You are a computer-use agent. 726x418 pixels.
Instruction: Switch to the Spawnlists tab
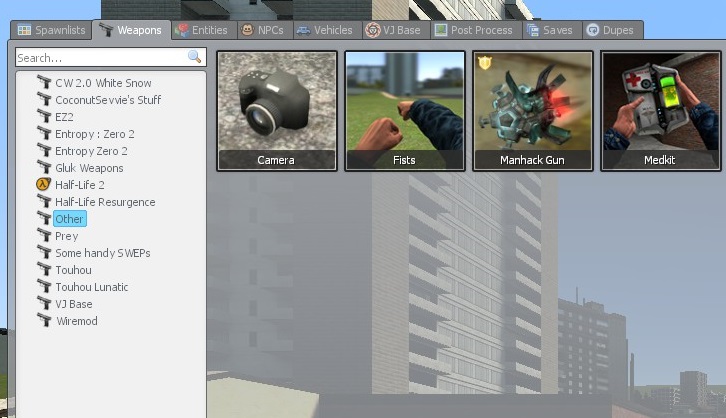coord(51,30)
